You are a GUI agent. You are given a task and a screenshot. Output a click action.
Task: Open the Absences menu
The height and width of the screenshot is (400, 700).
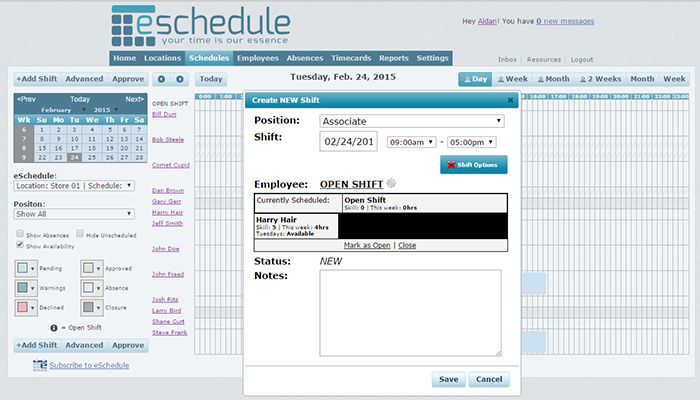point(305,58)
